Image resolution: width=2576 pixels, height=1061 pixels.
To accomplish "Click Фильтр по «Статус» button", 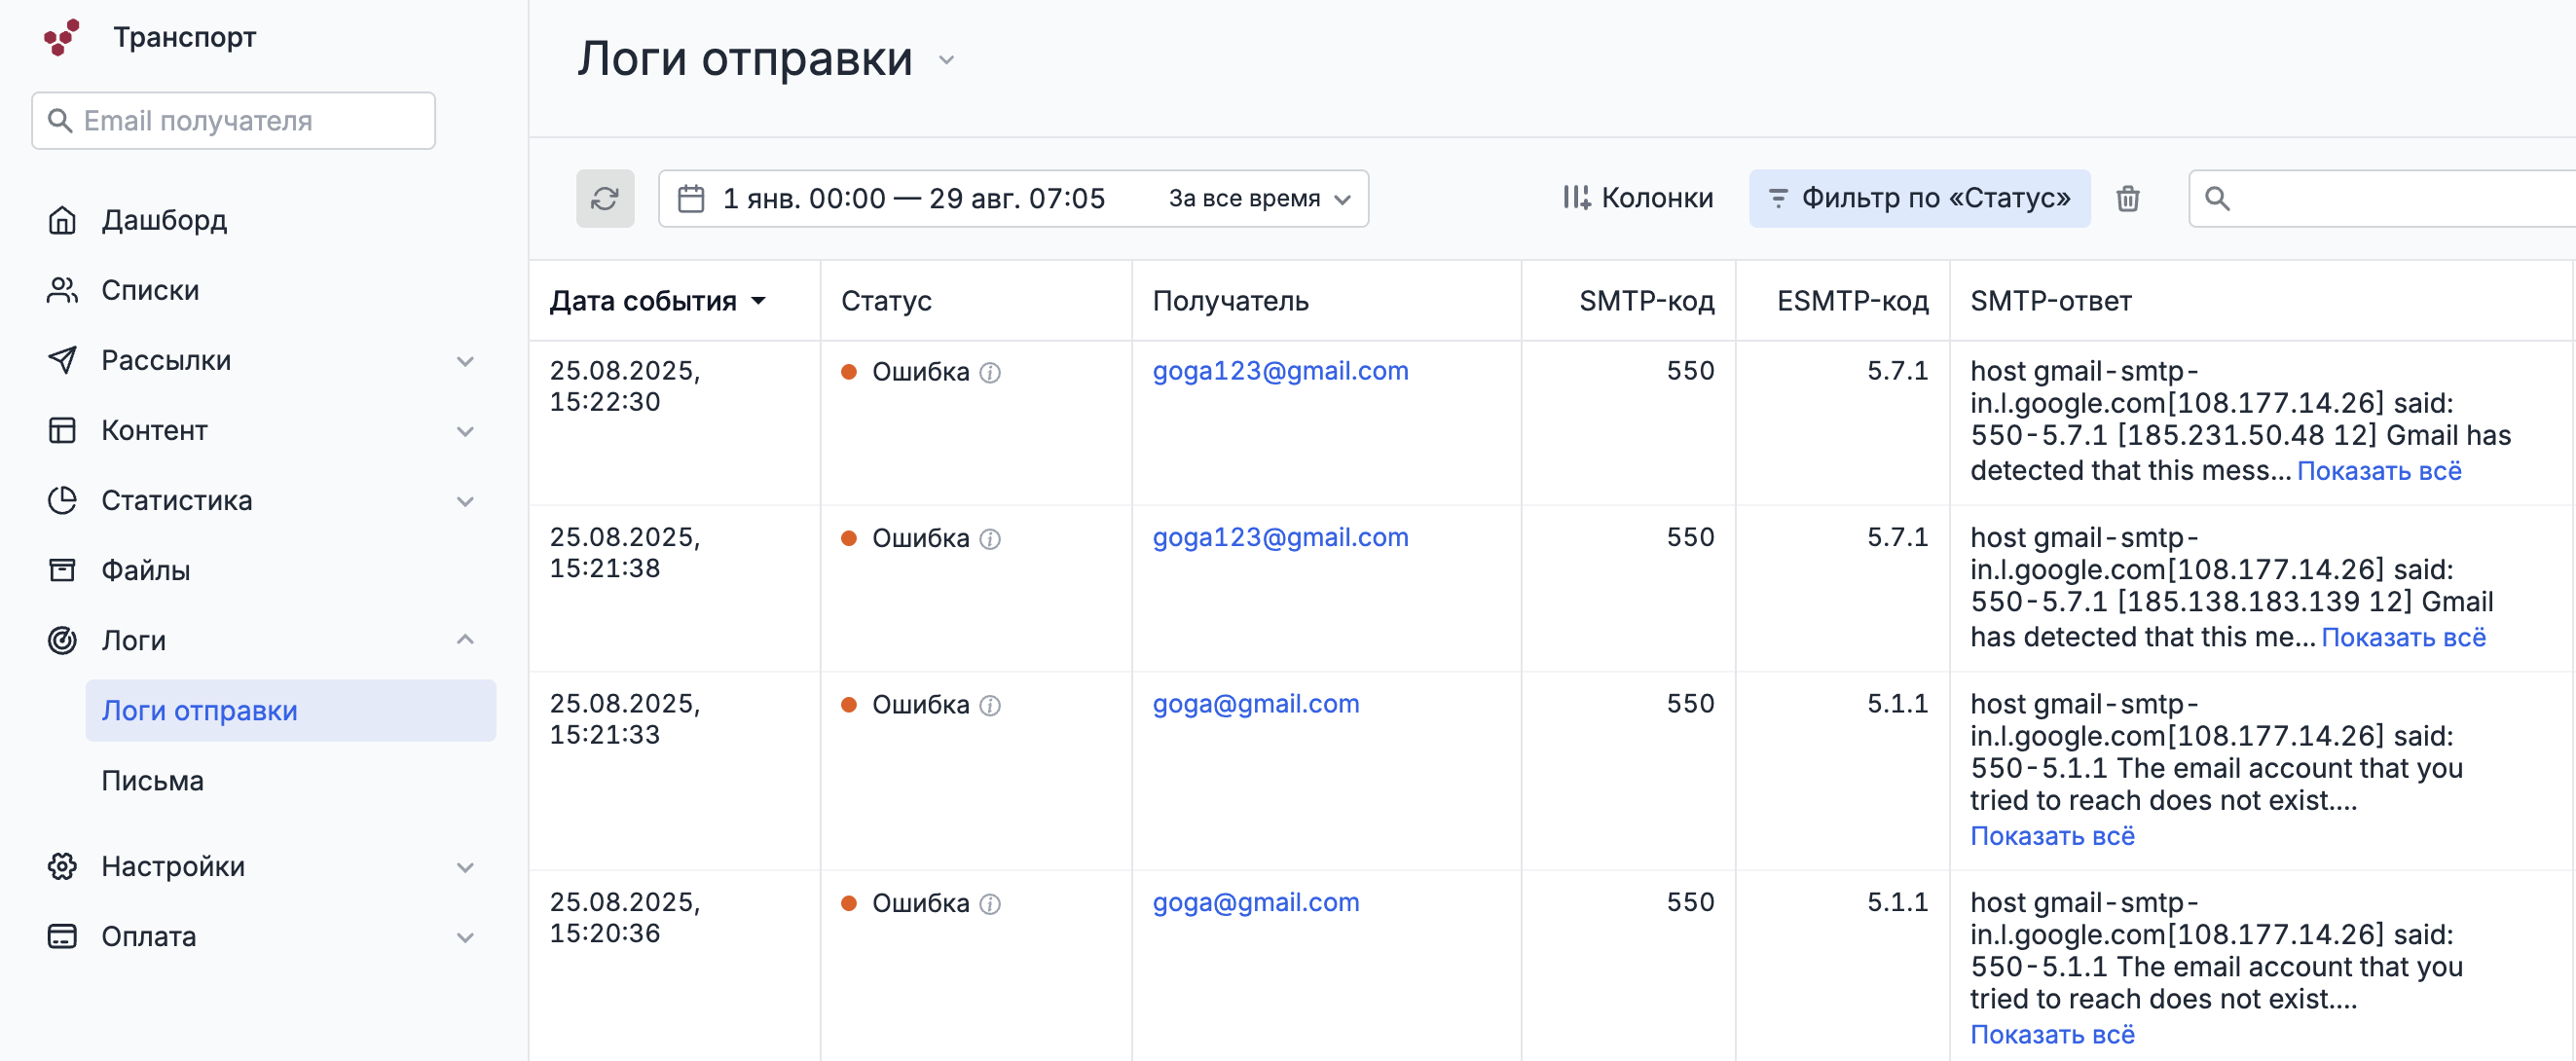I will point(1918,198).
